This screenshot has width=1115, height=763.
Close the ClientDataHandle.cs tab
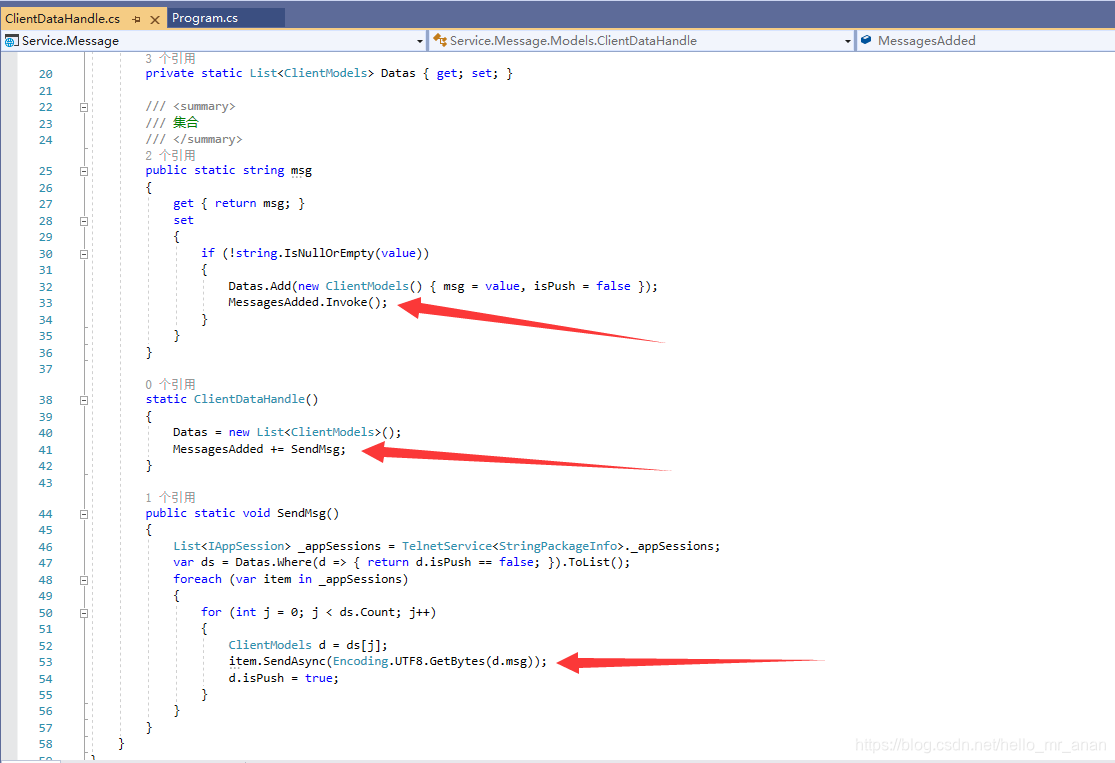pos(154,19)
